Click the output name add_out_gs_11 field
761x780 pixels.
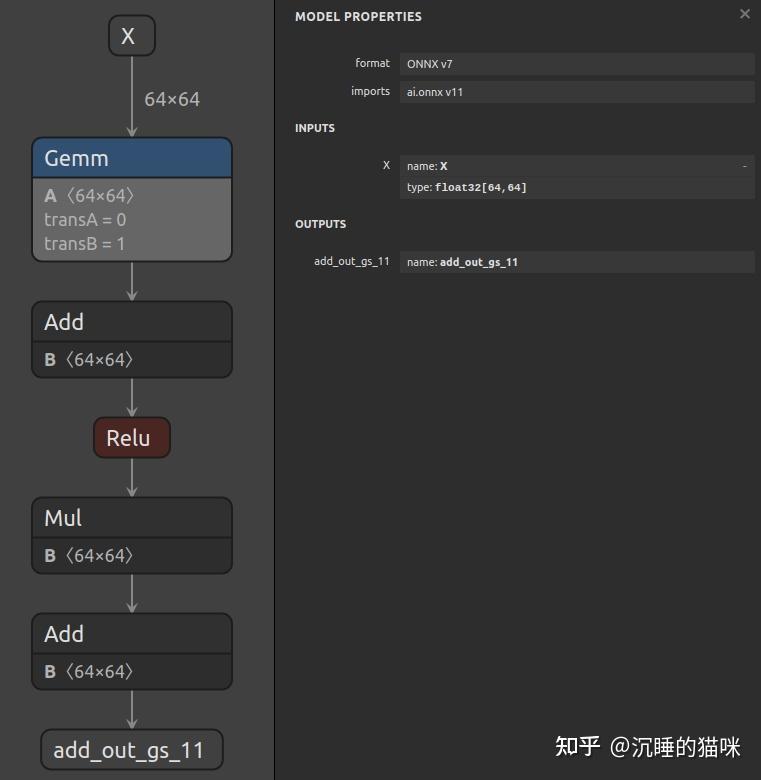pyautogui.click(x=577, y=262)
